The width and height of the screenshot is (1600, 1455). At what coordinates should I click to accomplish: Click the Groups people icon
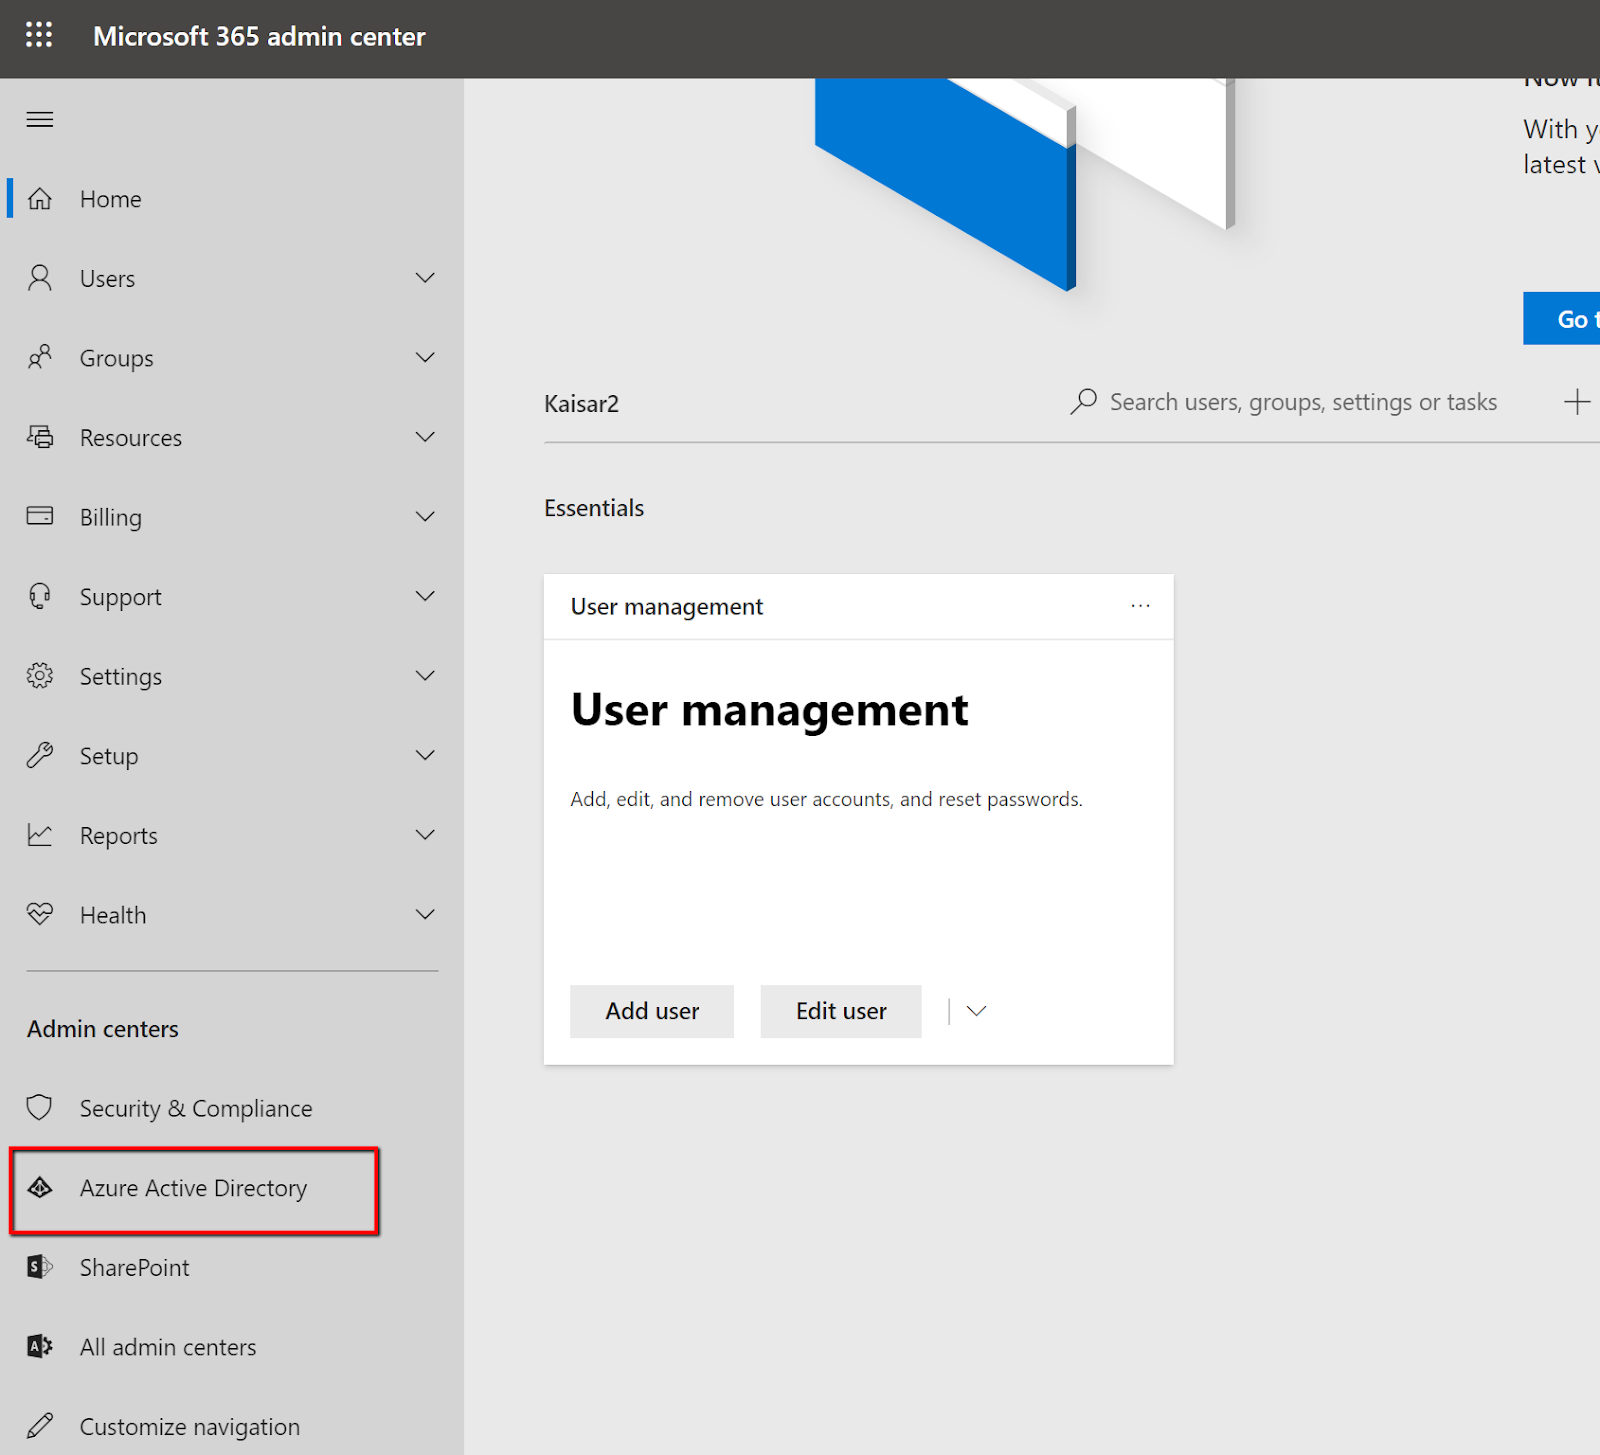click(x=40, y=357)
